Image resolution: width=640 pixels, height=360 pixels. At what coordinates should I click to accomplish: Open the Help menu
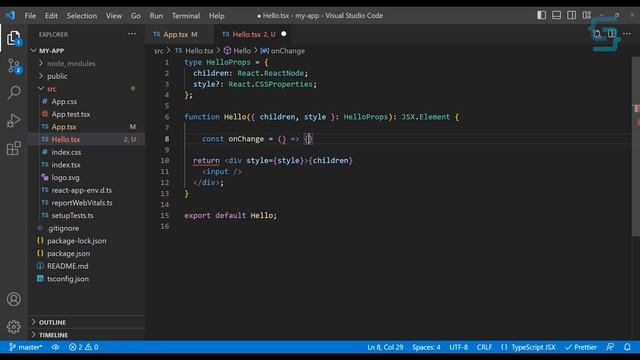coord(217,16)
